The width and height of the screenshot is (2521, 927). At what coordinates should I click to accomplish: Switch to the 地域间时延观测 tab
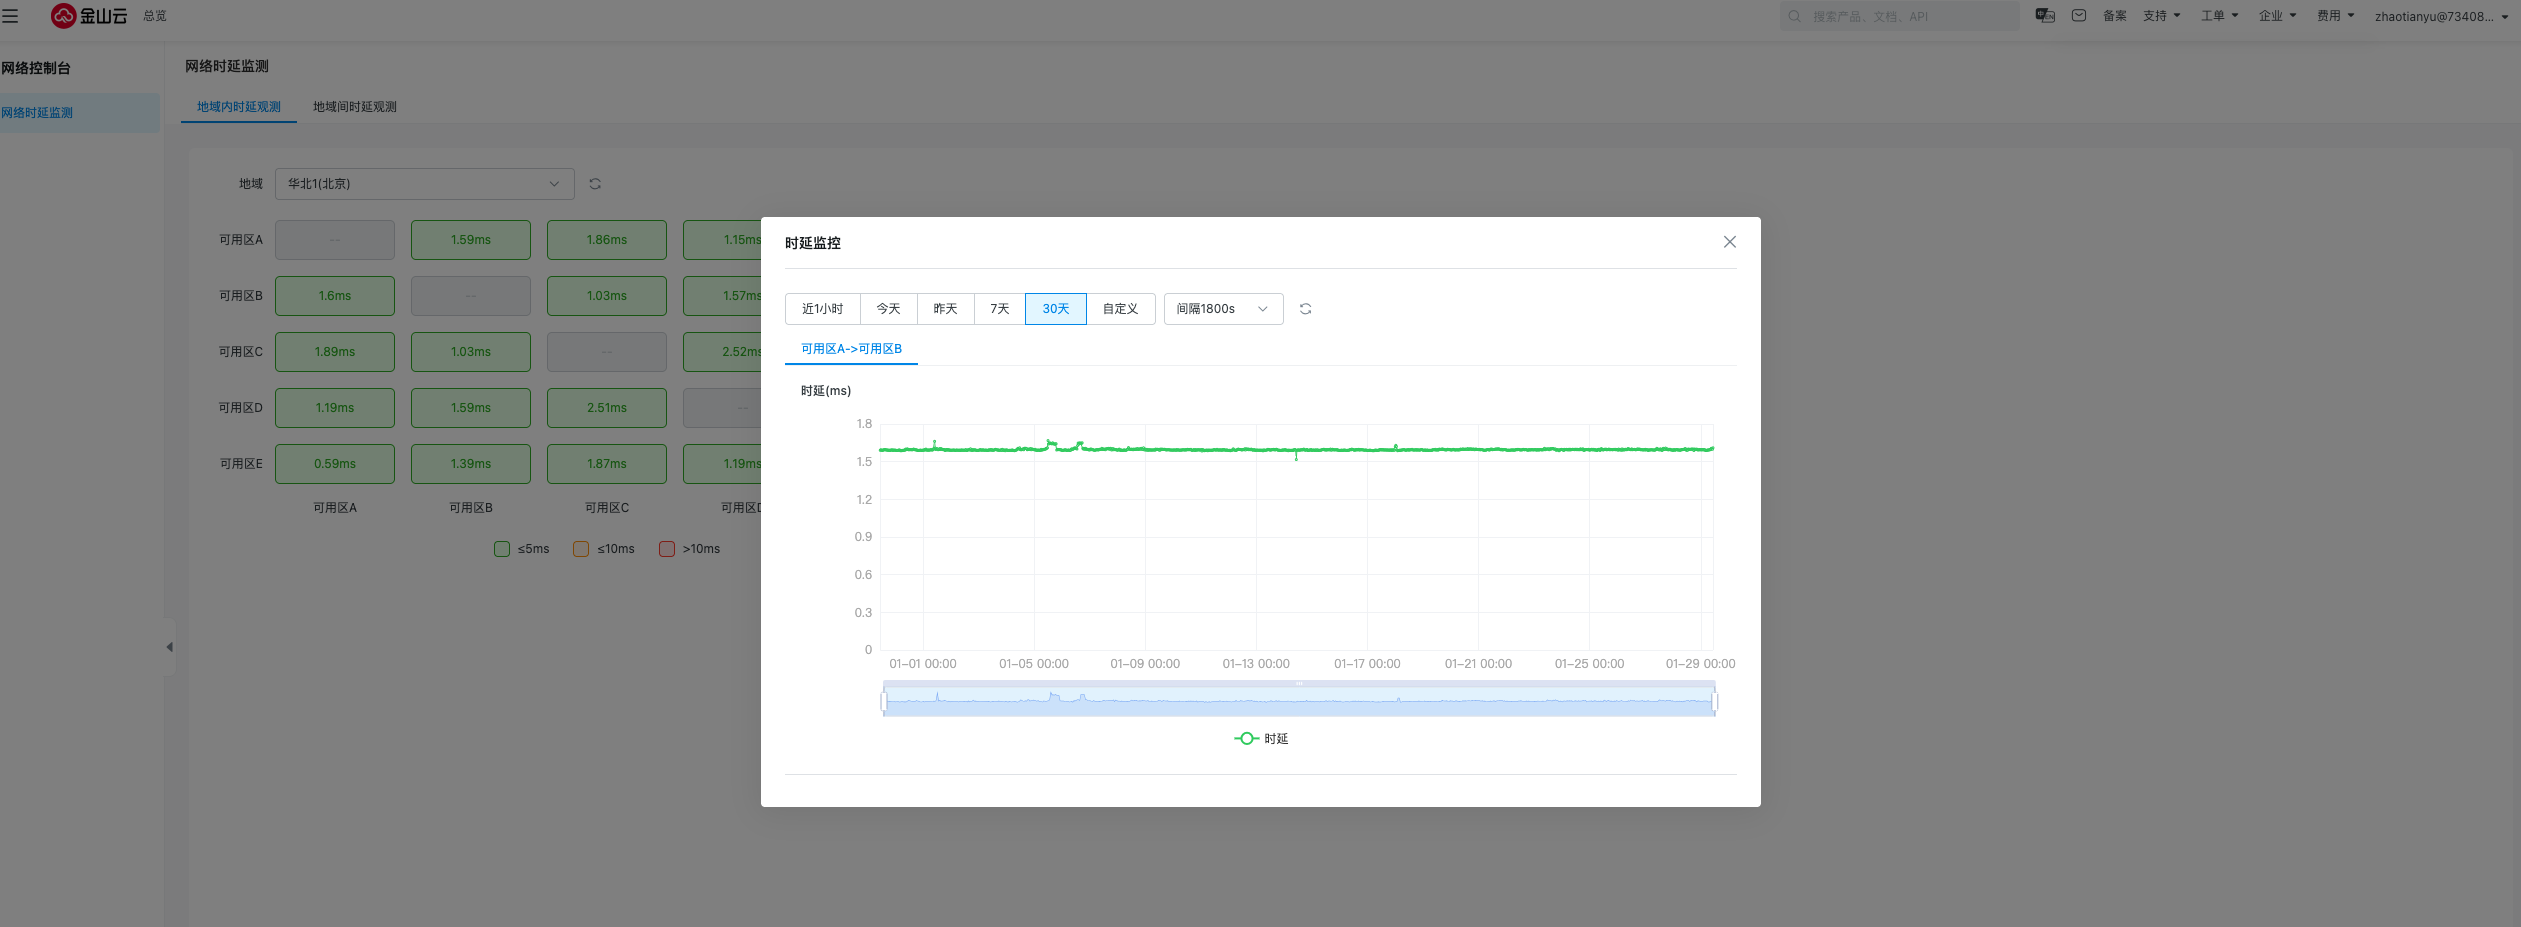354,107
